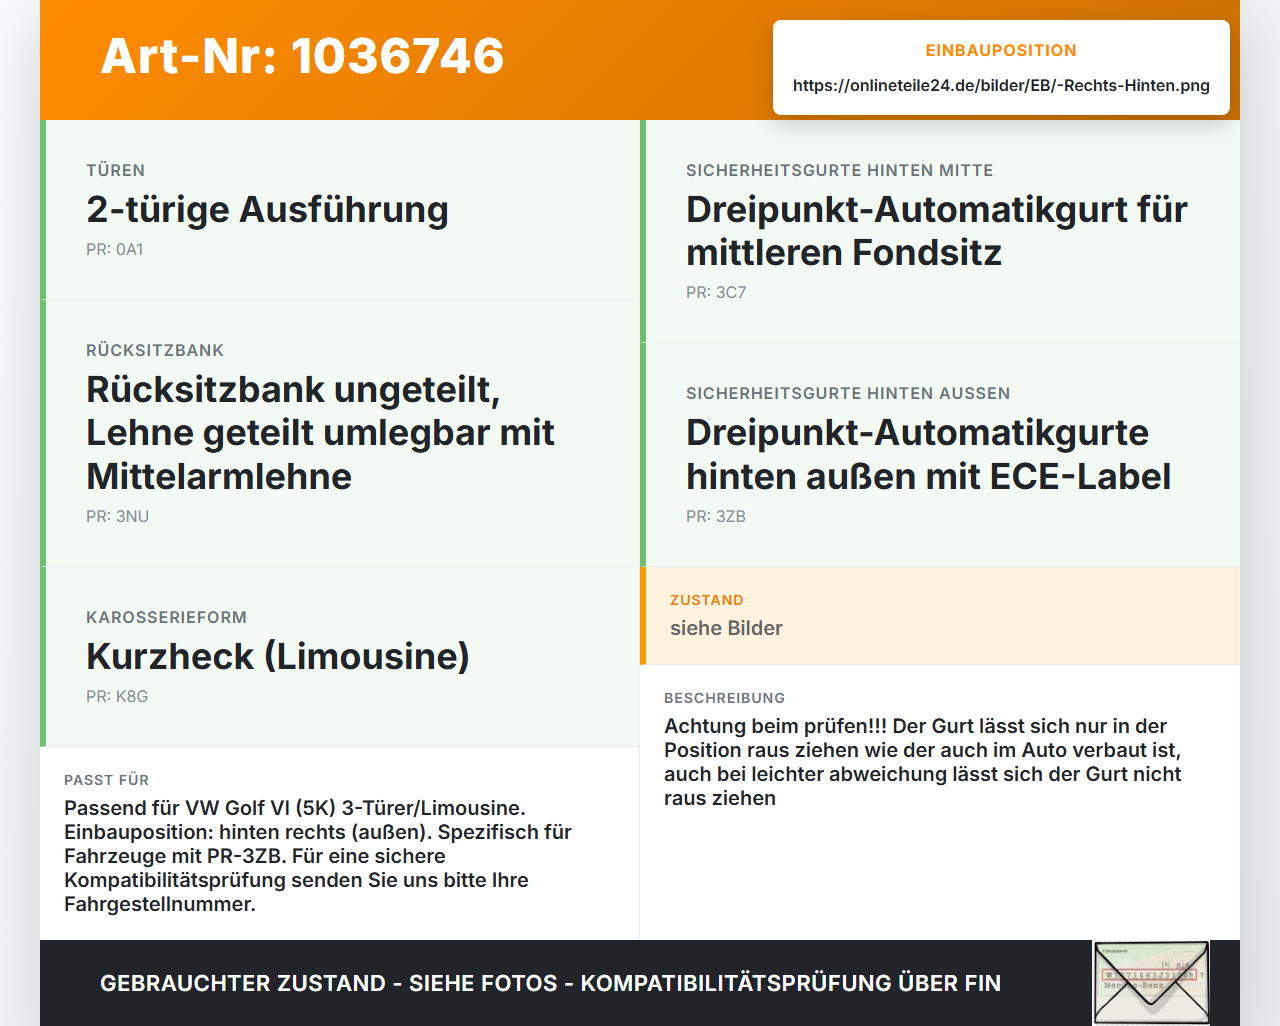Click the KAROSSERIEFORM label

[x=167, y=617]
